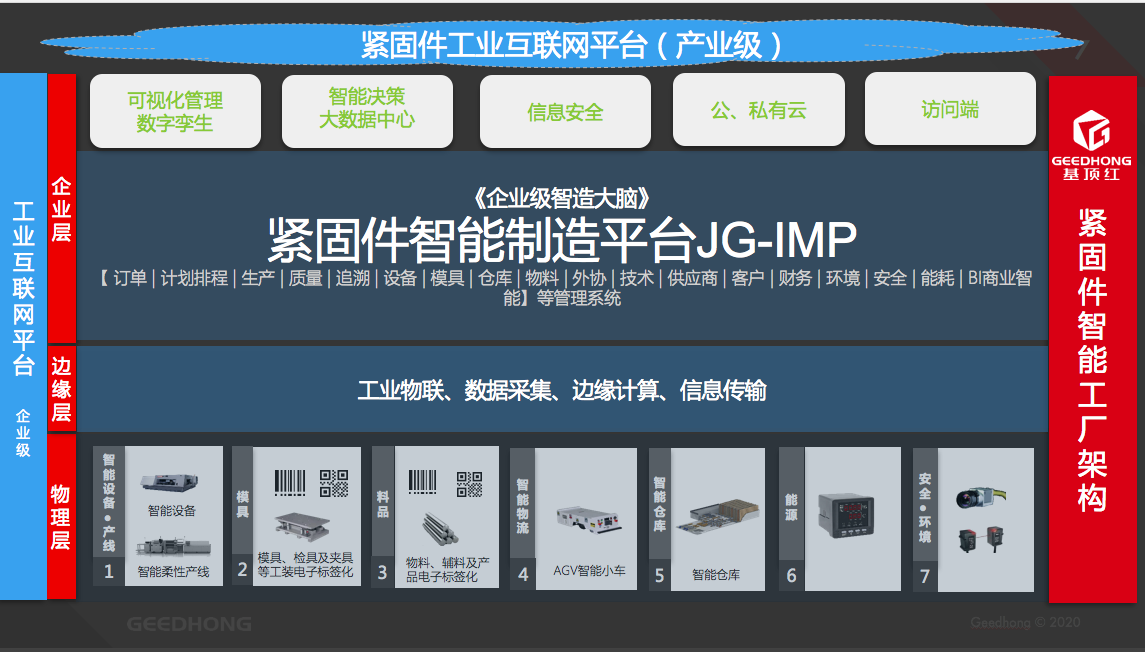The image size is (1145, 652).
Task: Click the blue 工业互联网平台 side banner
Action: point(23,337)
